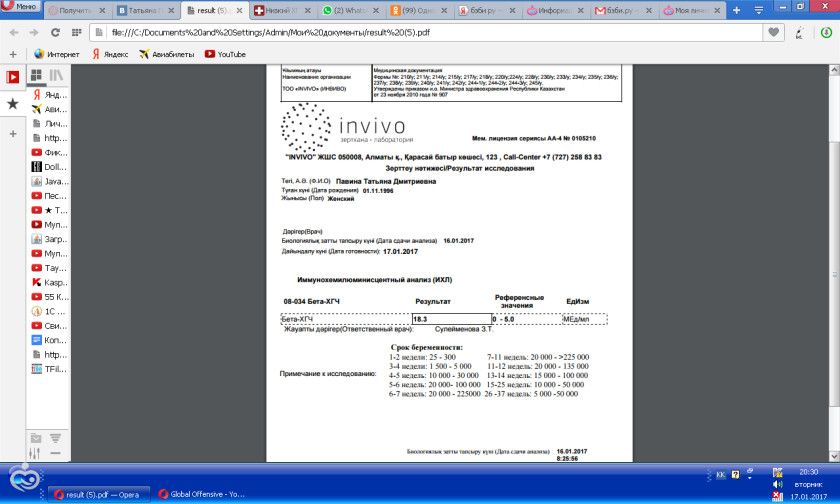The width and height of the screenshot is (840, 504).
Task: Click the volume speaker icon in system tray
Action: (x=778, y=485)
